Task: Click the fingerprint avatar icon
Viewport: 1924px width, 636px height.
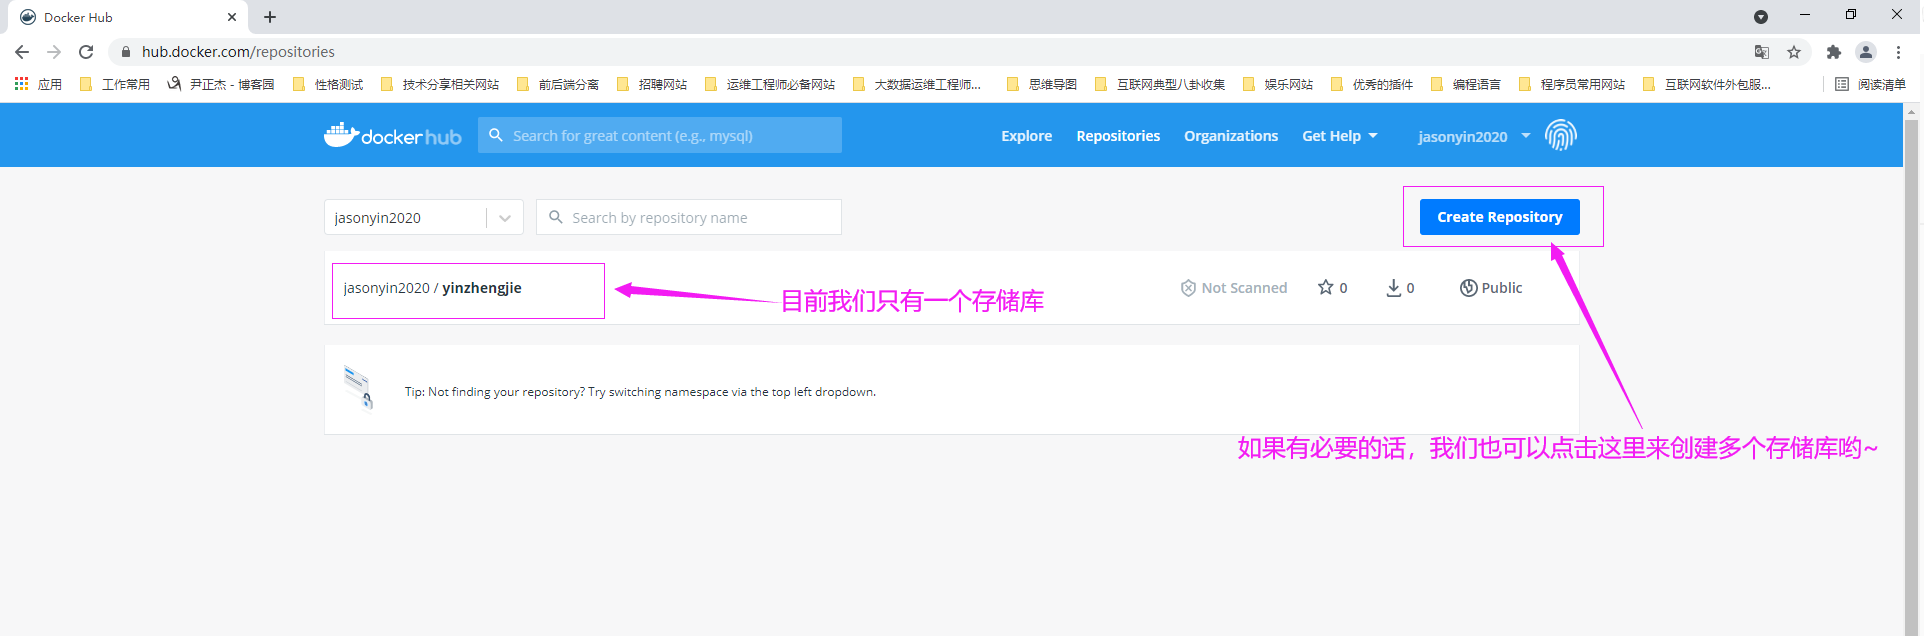Action: pyautogui.click(x=1560, y=135)
